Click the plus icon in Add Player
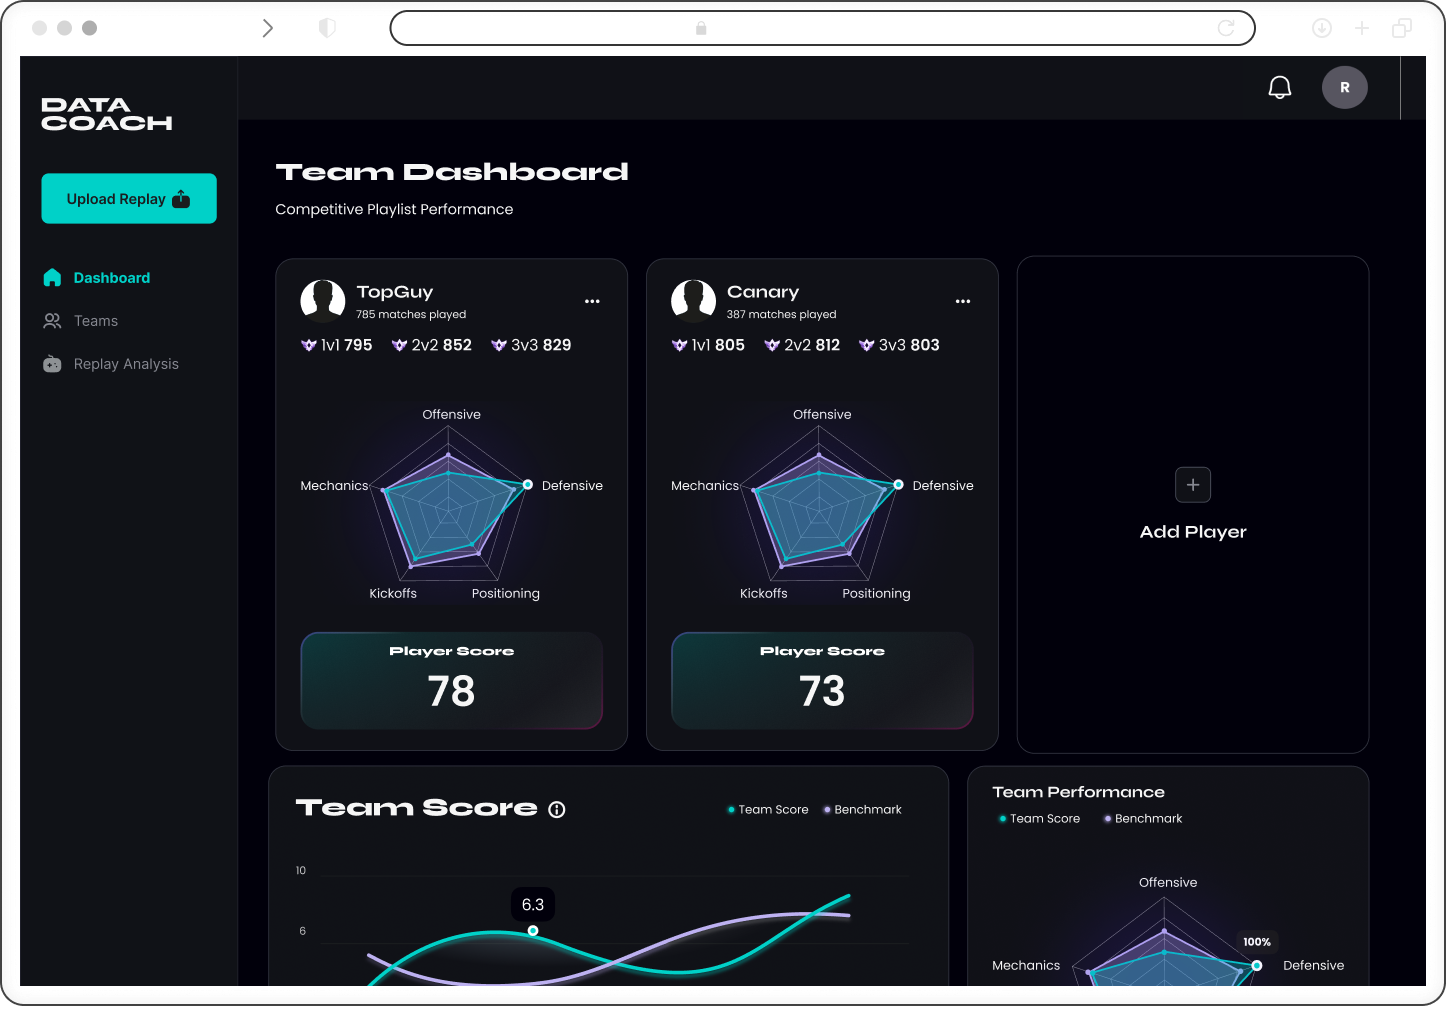Screen dimensions: 1446x1025 1192,484
